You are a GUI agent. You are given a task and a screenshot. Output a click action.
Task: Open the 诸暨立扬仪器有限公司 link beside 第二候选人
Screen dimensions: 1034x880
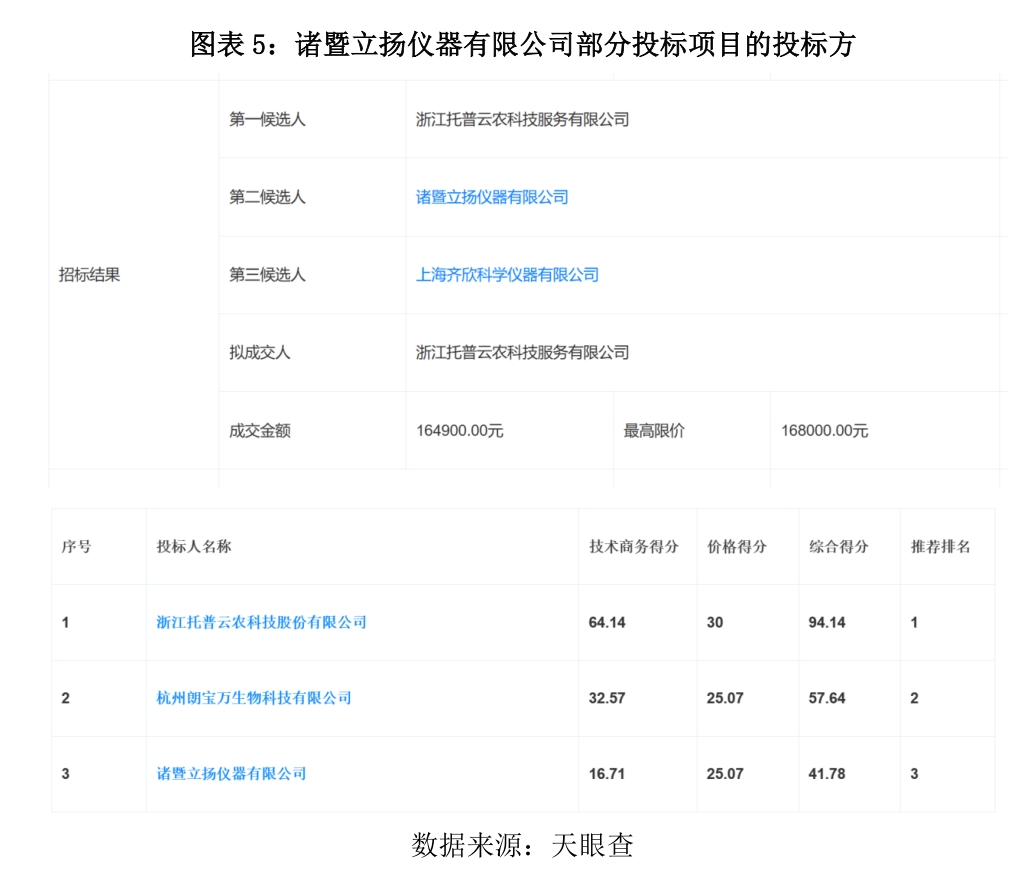(492, 197)
